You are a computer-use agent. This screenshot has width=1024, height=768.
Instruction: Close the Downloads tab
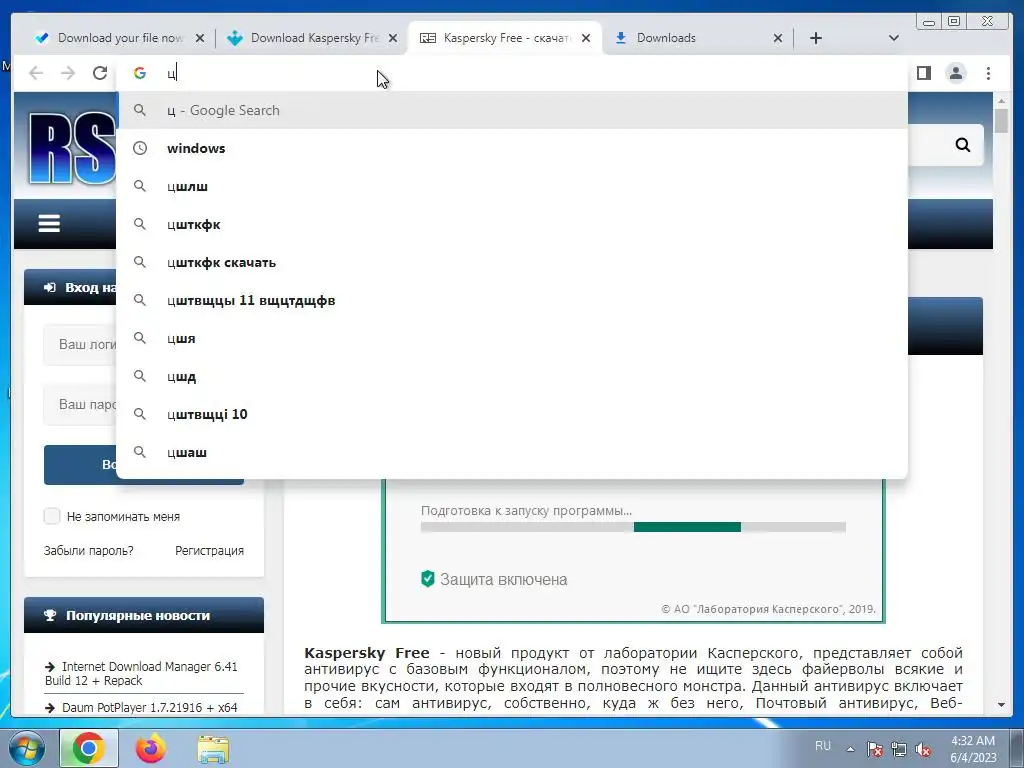(778, 39)
